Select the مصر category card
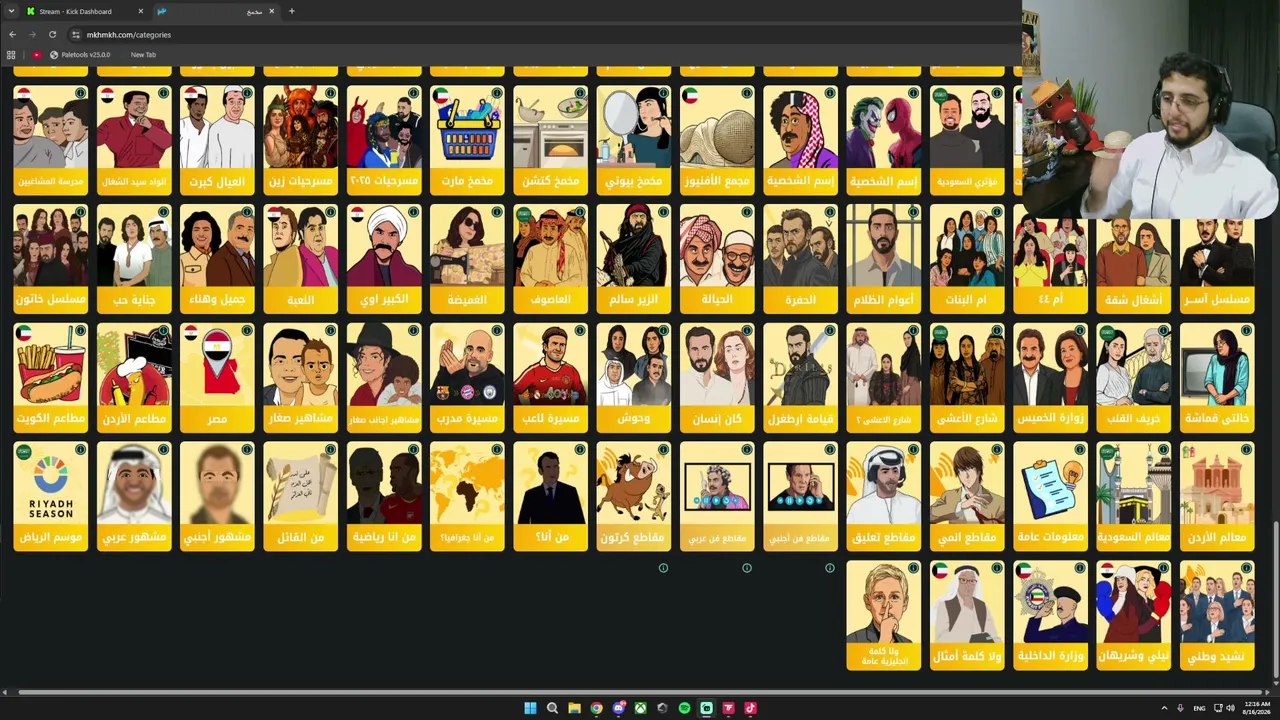The width and height of the screenshot is (1280, 720). pyautogui.click(x=217, y=377)
